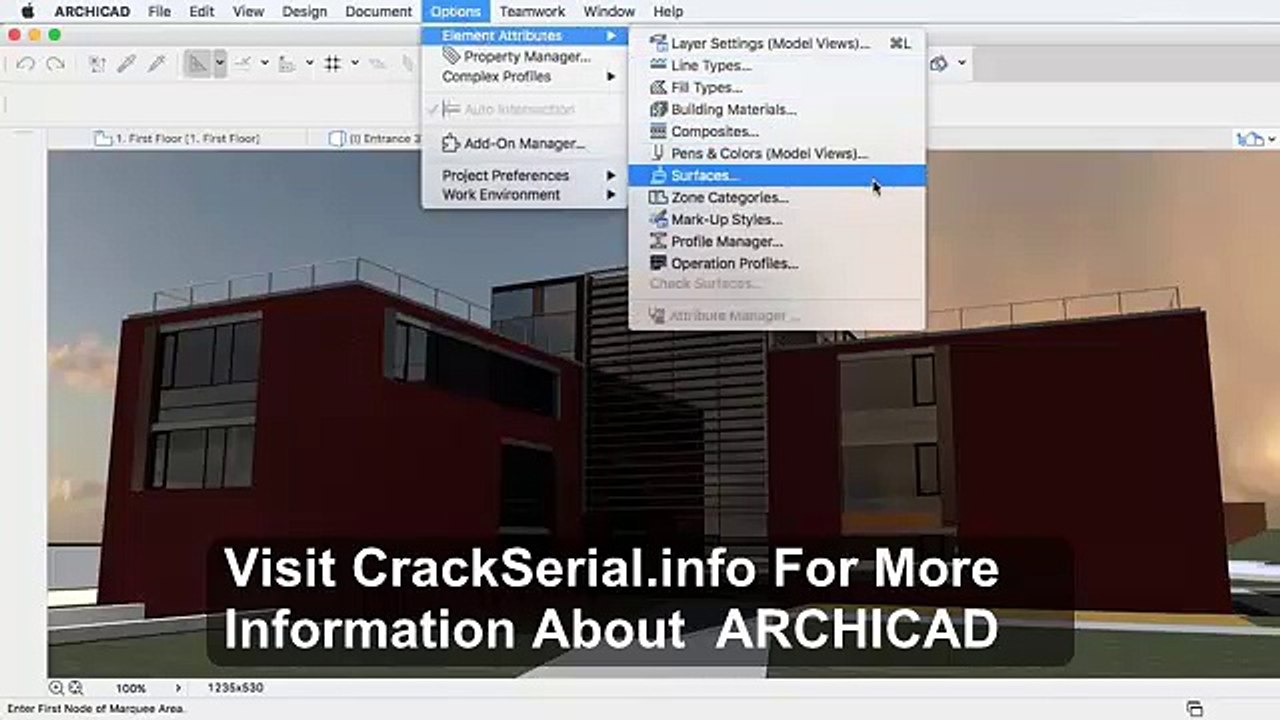Expand the Work Environment submenu

524,195
